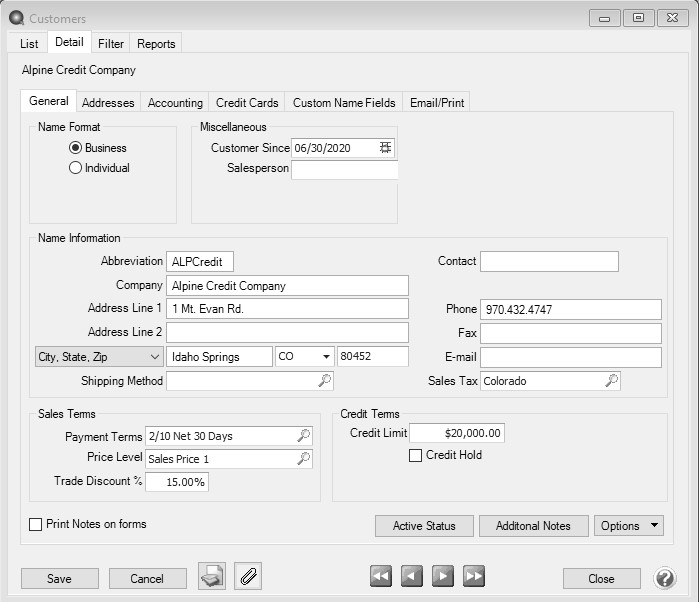699x602 pixels.
Task: Select the General sub-tab
Action: [49, 101]
